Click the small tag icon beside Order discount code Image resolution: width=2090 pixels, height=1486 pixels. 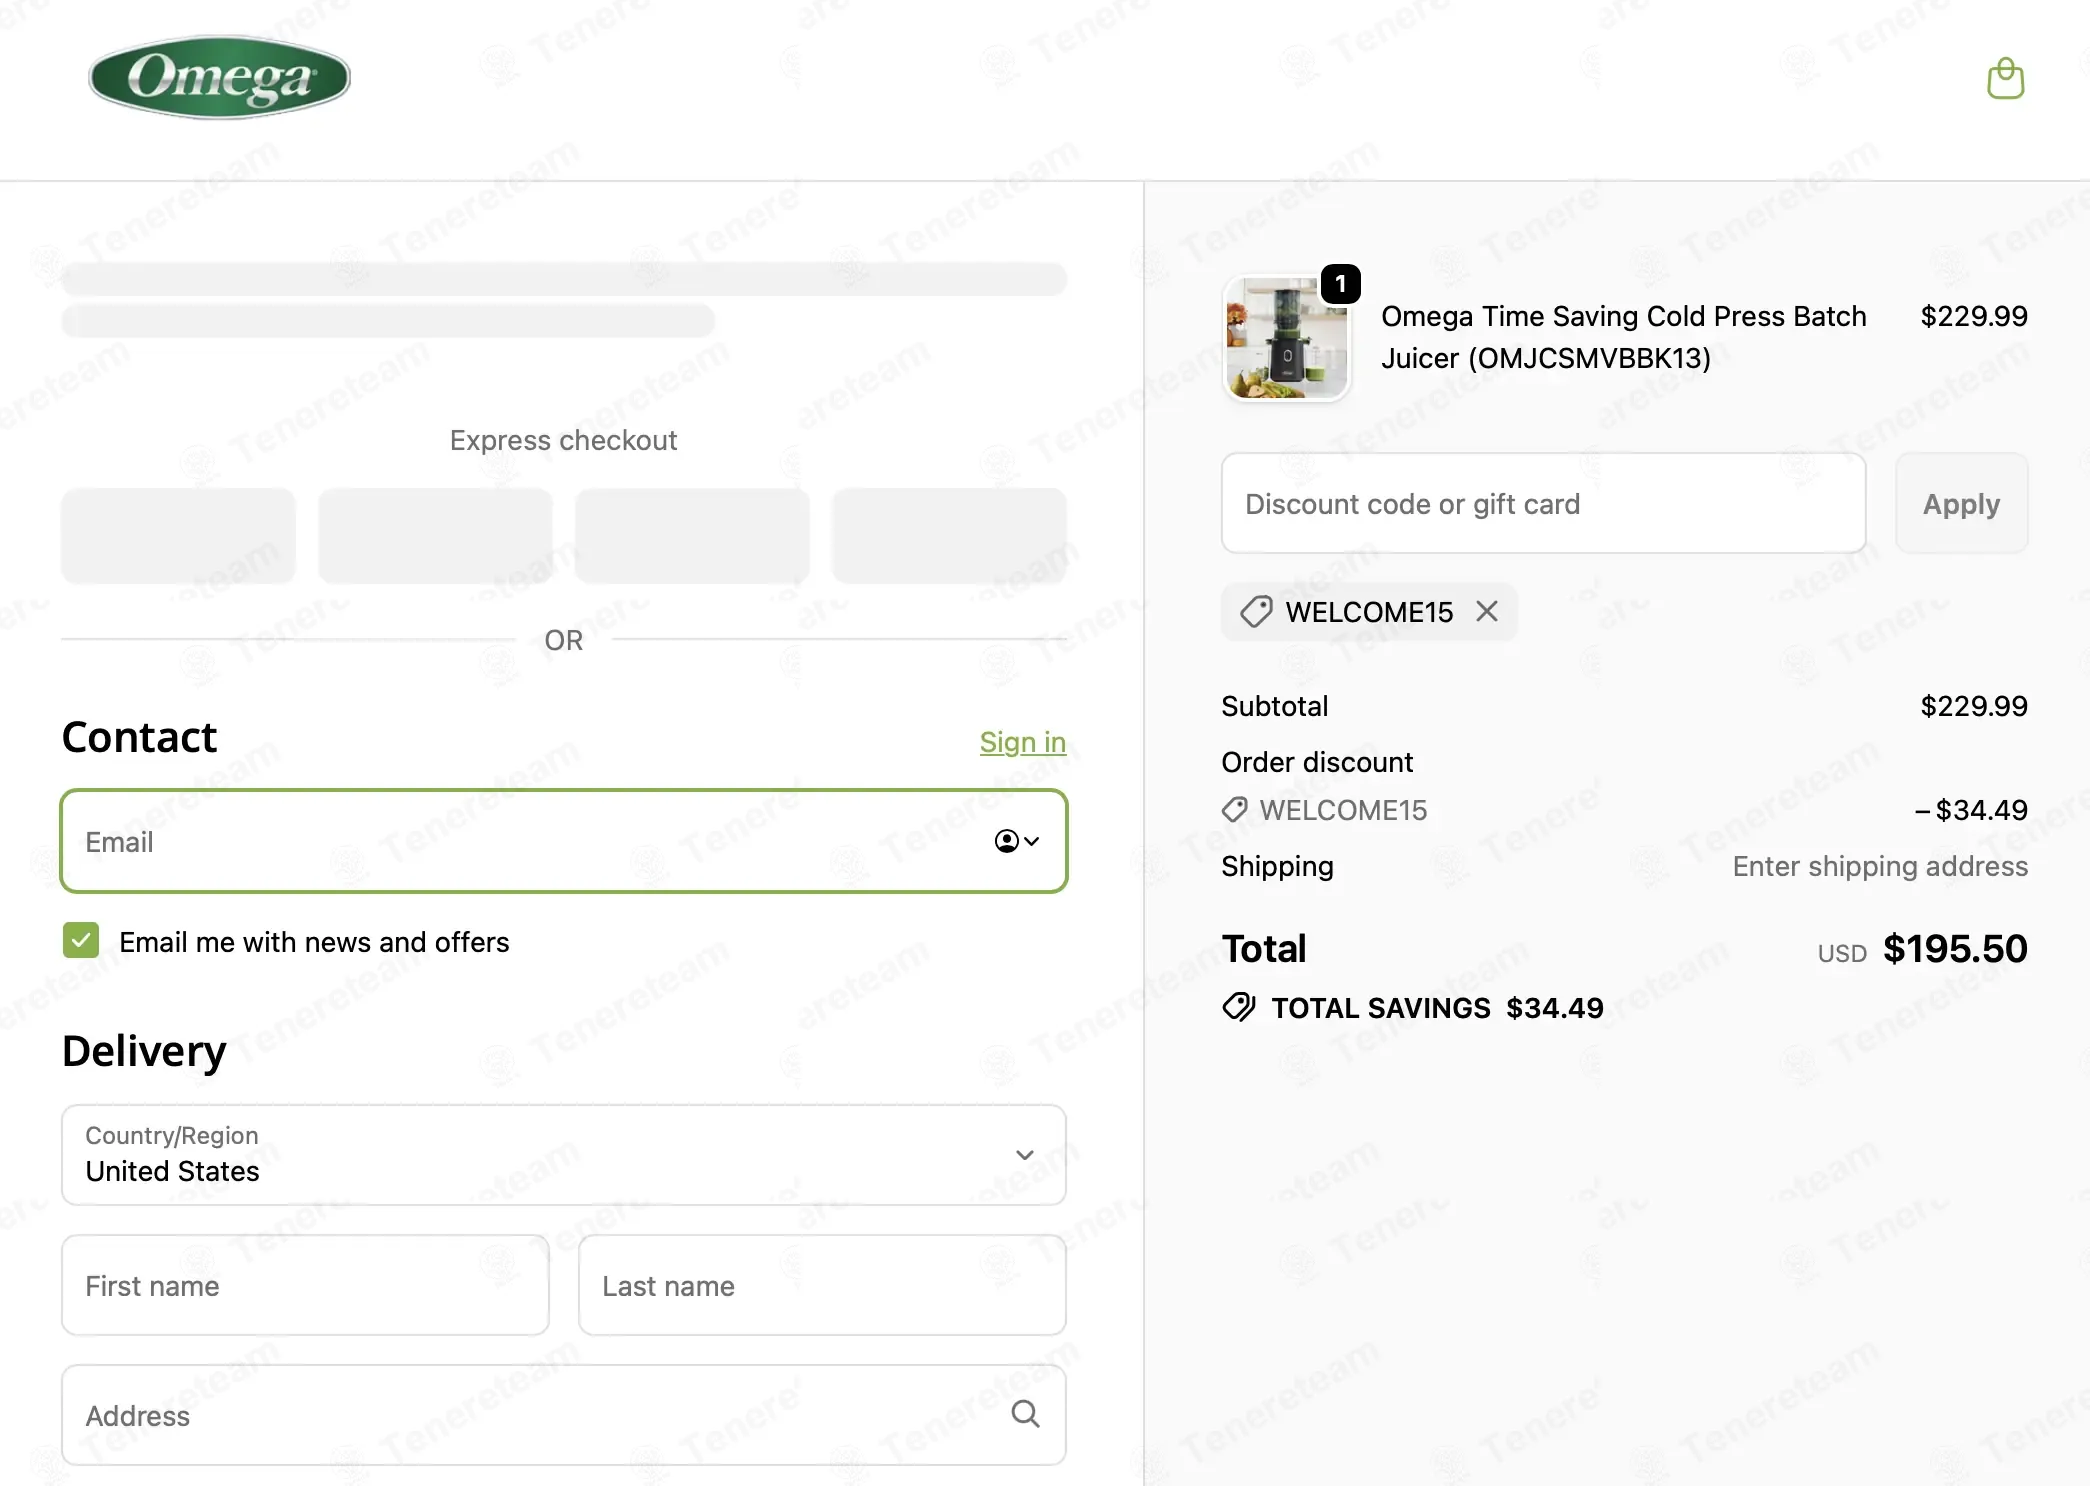point(1235,810)
